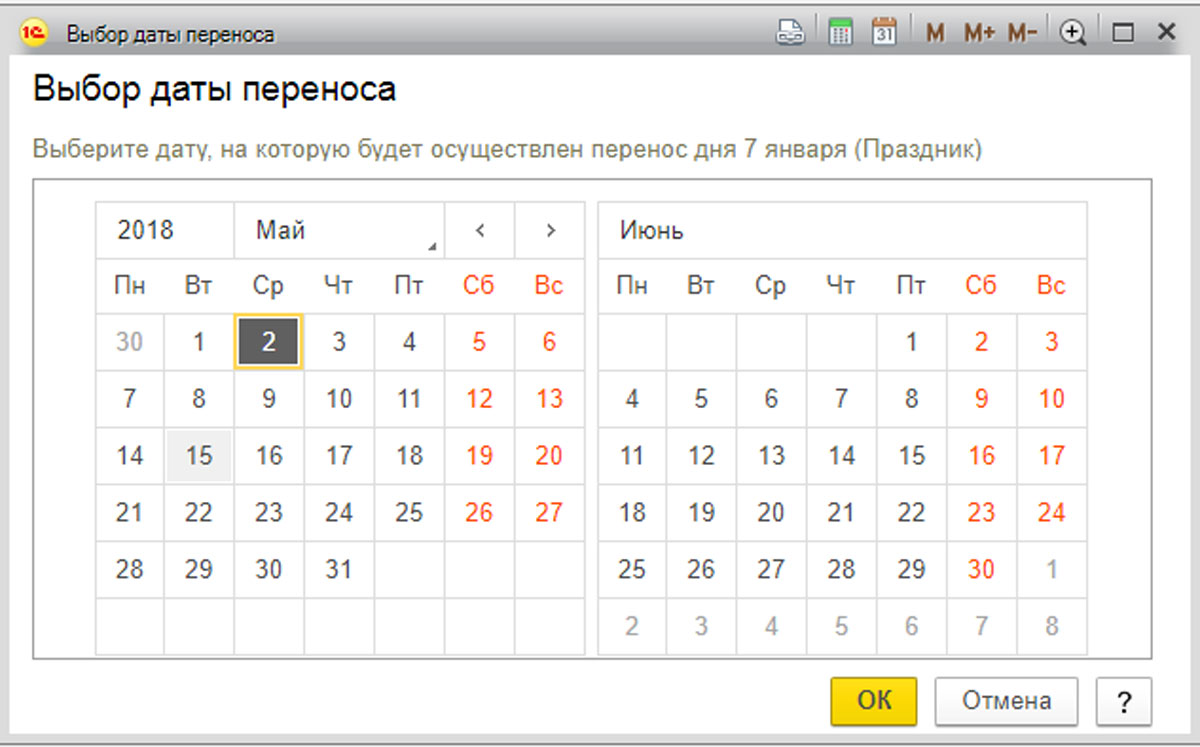Image resolution: width=1200 pixels, height=747 pixels.
Task: Select June 11 in the calendar
Action: [x=631, y=456]
